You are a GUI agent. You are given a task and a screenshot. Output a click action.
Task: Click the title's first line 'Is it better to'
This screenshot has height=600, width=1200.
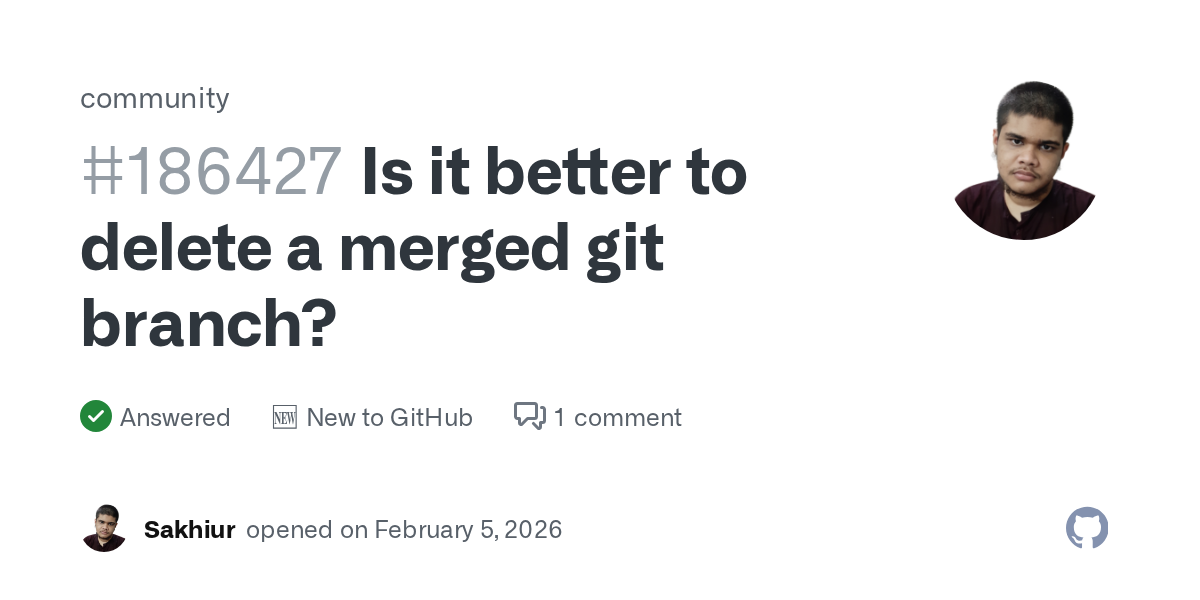(x=554, y=172)
